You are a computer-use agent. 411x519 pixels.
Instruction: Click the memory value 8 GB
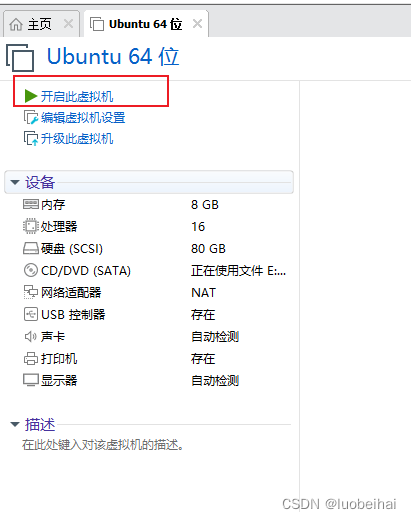tap(205, 204)
